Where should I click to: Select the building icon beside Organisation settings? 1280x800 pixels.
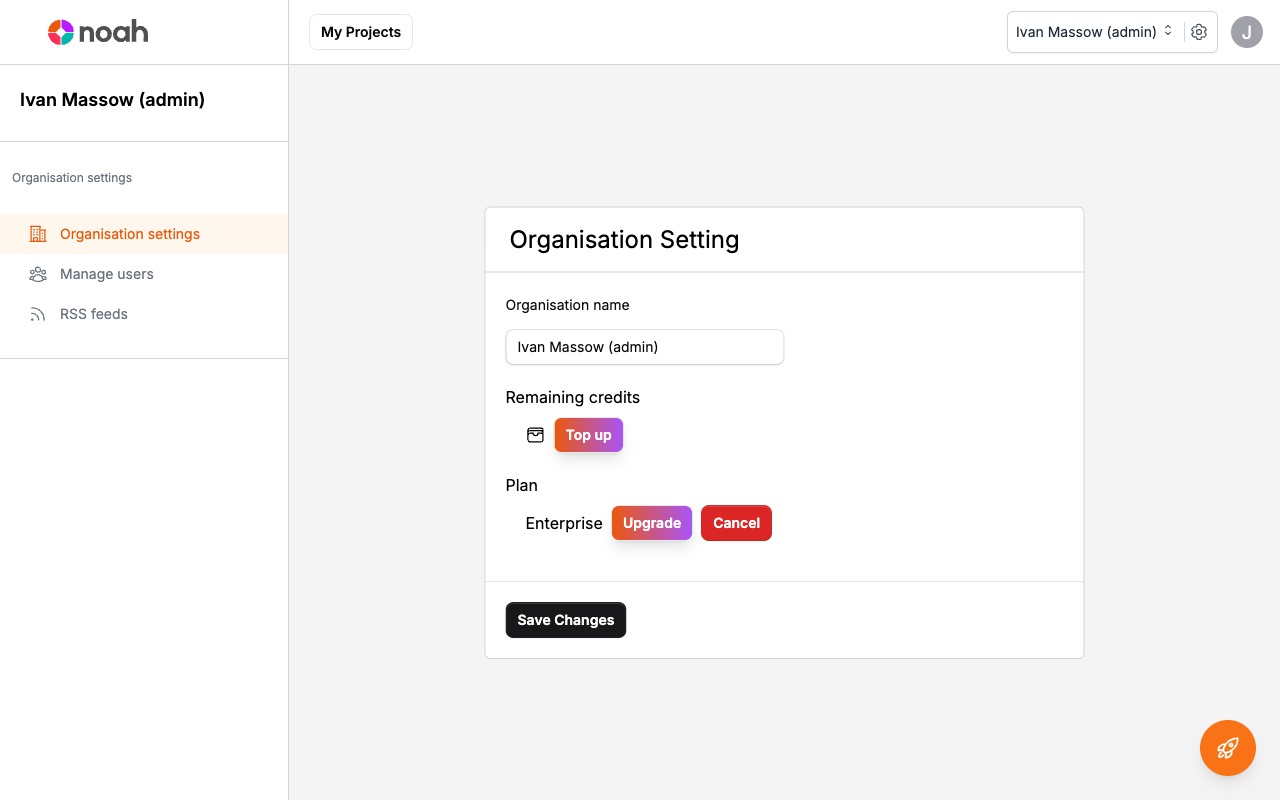coord(38,233)
